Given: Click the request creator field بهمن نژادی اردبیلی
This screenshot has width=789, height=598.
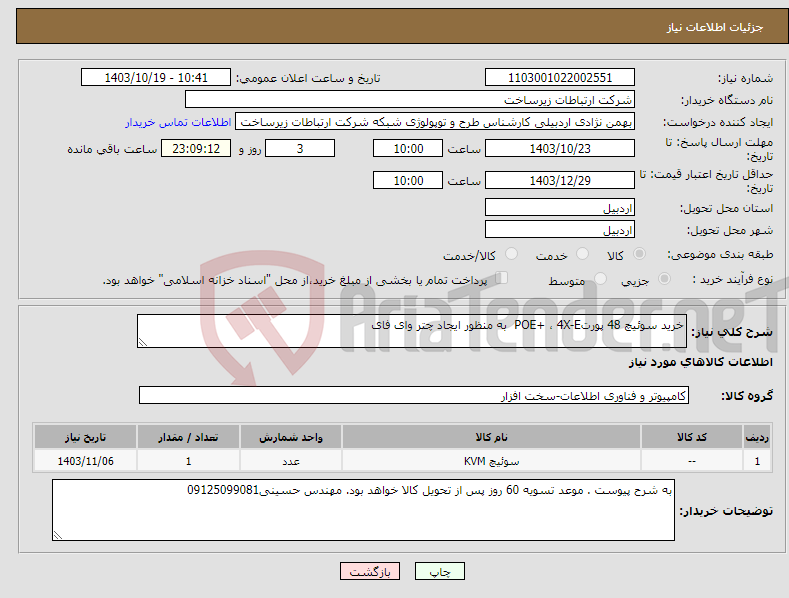Looking at the screenshot, I should pos(435,122).
